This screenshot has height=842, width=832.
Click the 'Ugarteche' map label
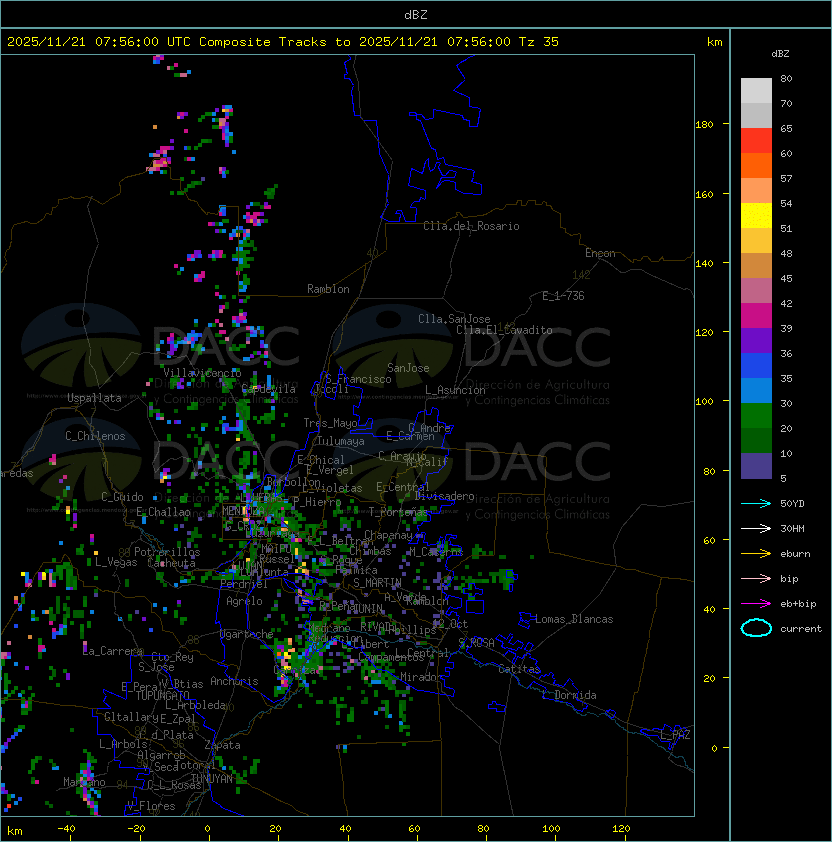pyautogui.click(x=247, y=634)
